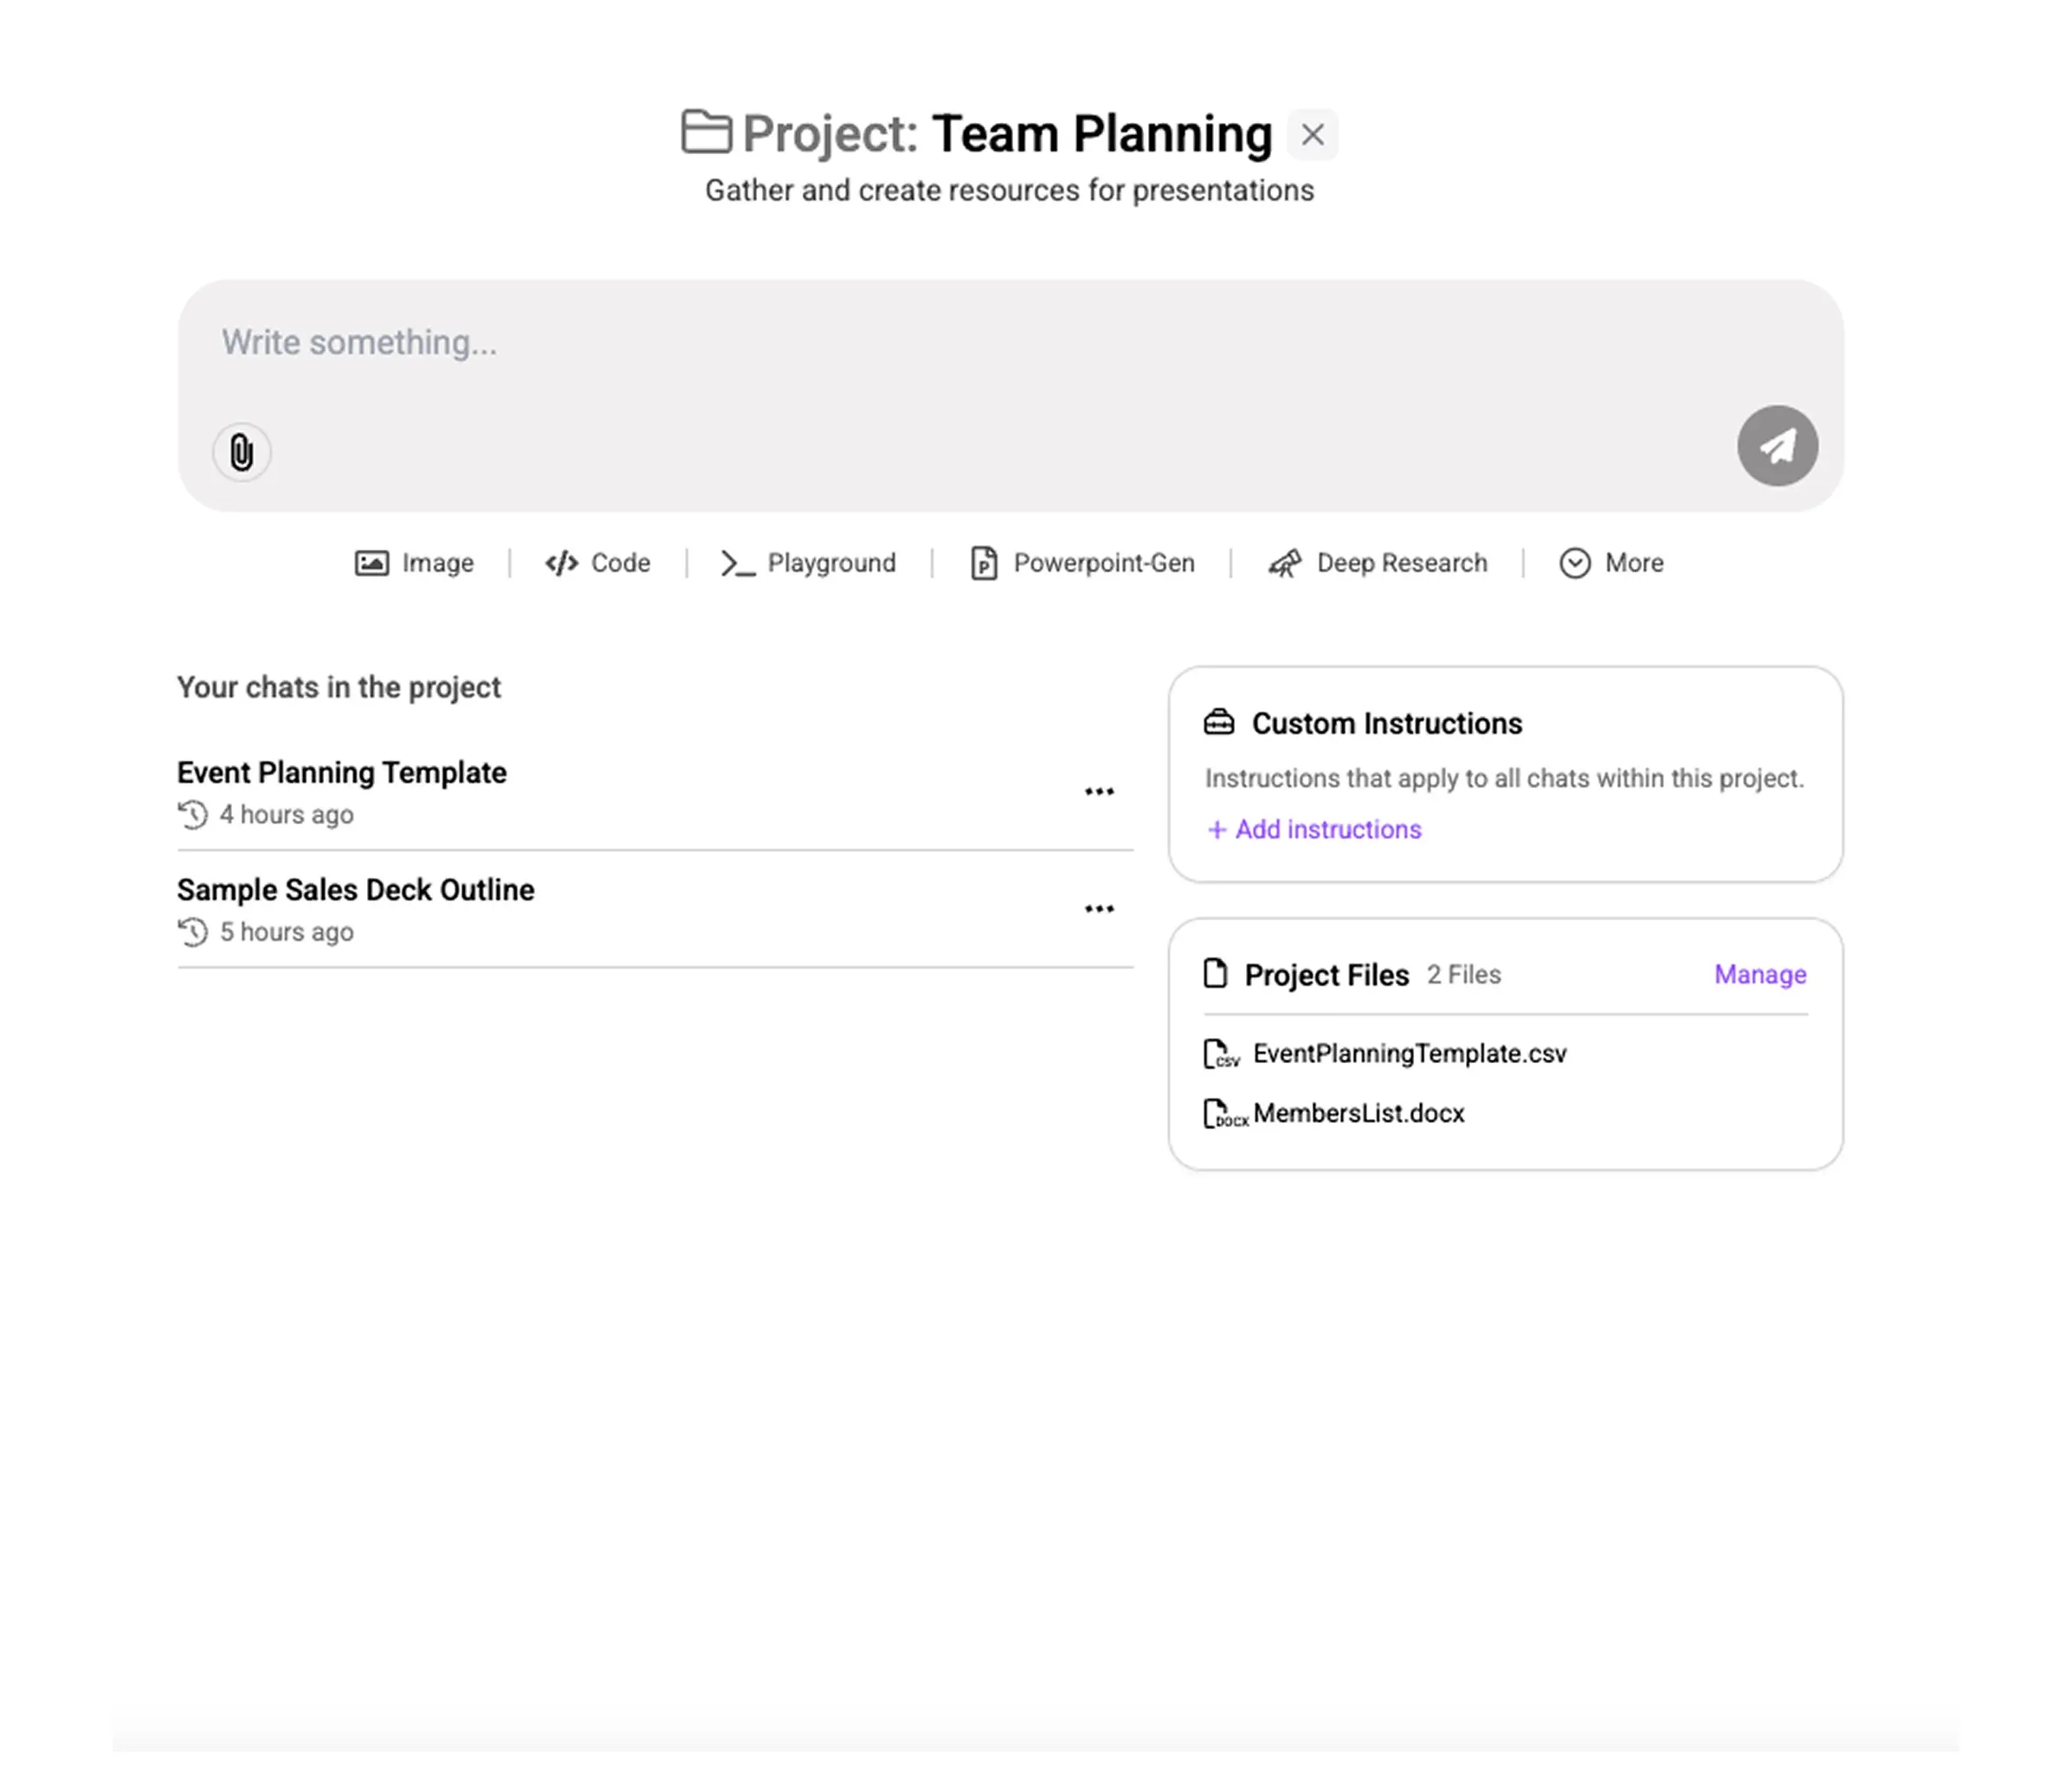The image size is (2072, 1773).
Task: Click the folder icon beside Project title
Action: coord(706,132)
